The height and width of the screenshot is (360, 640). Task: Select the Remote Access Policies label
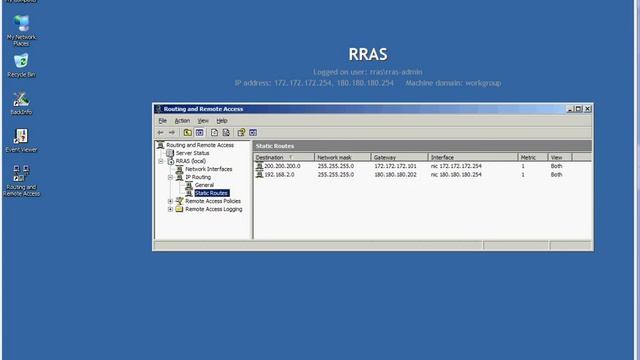pos(213,201)
